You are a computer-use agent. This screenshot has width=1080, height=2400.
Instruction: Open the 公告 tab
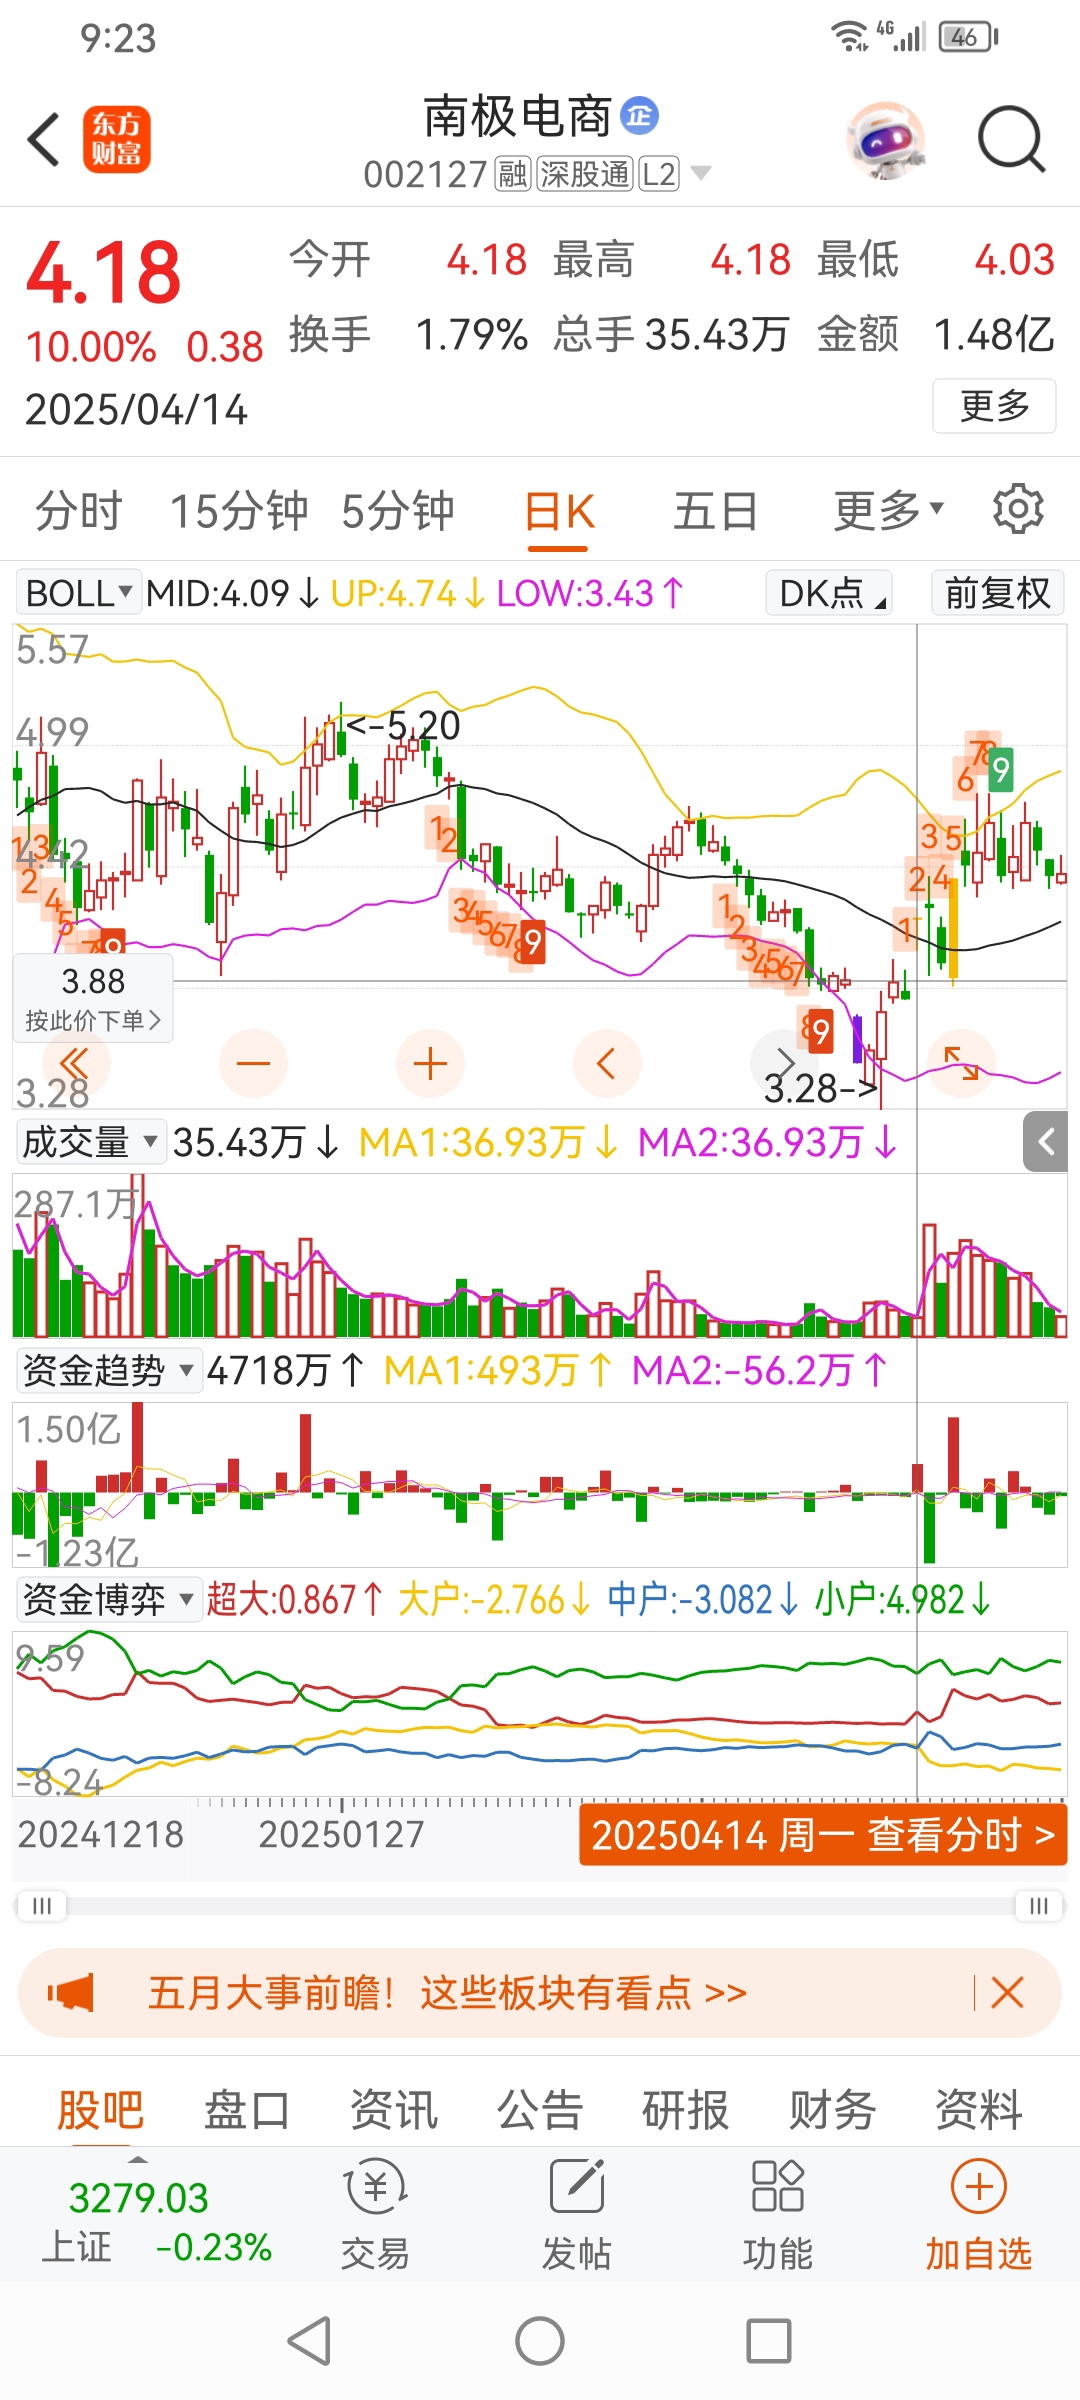[x=540, y=2110]
